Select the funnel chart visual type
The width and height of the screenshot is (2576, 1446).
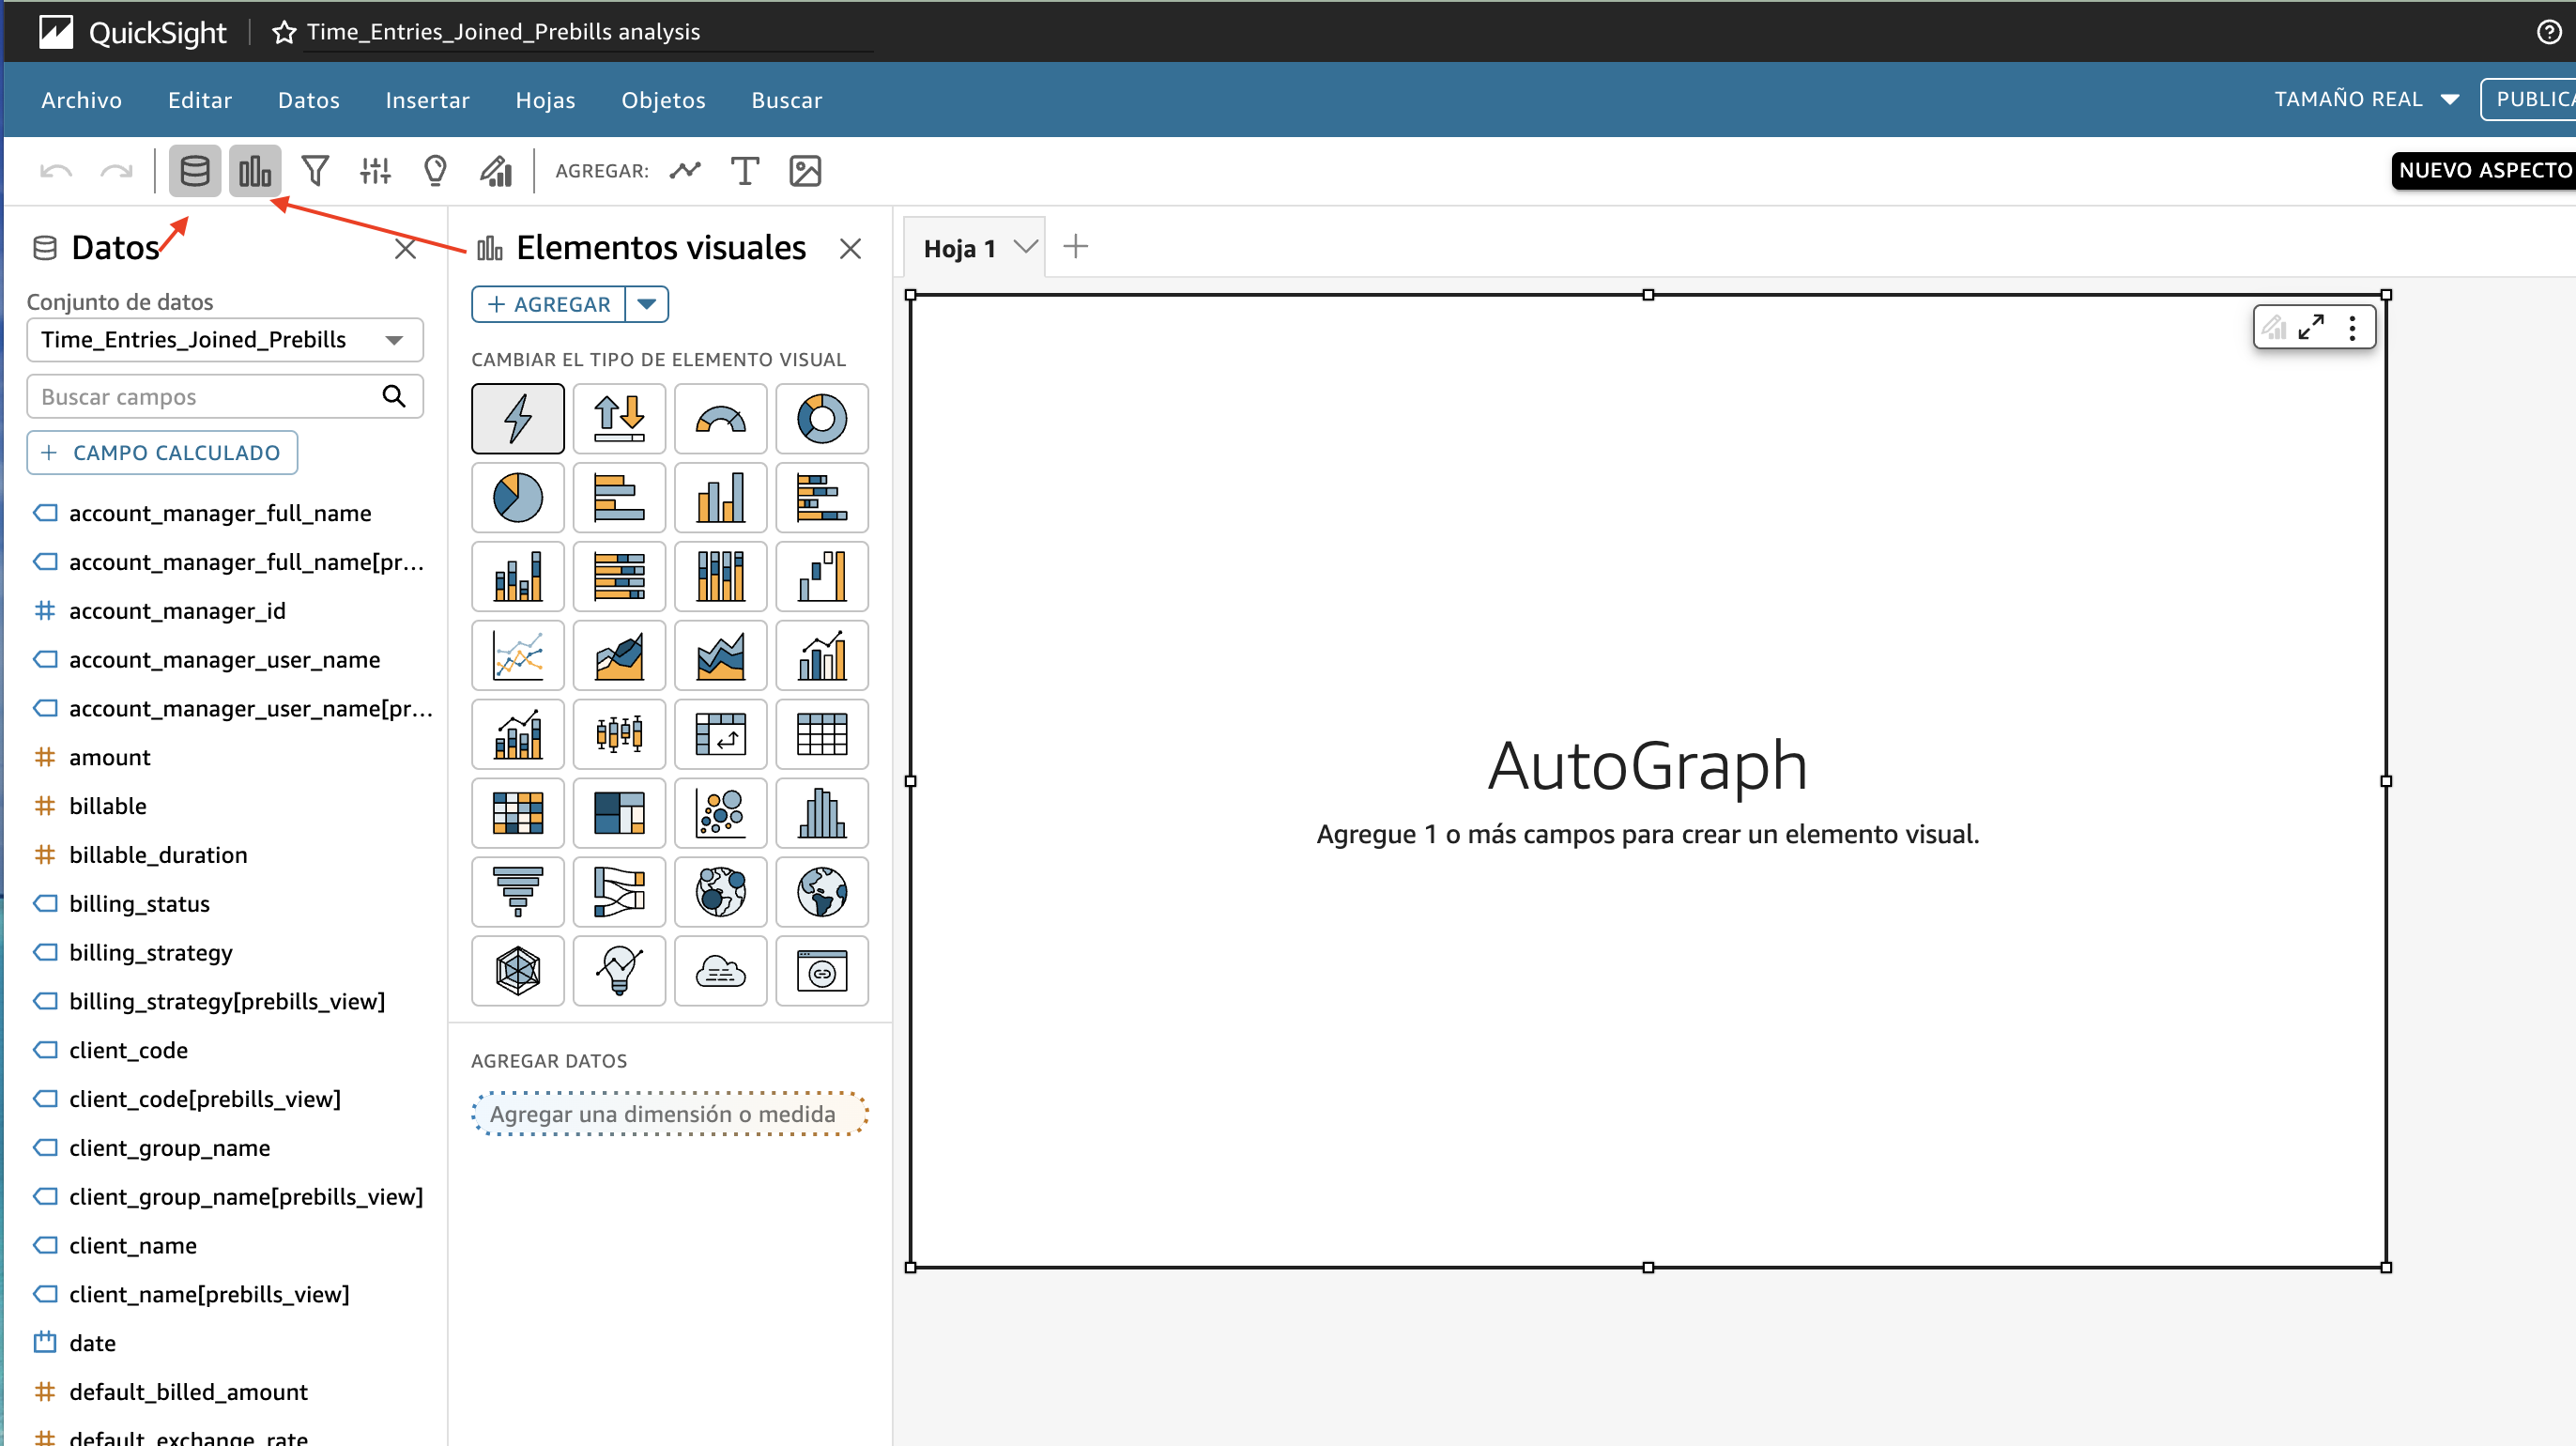(518, 892)
